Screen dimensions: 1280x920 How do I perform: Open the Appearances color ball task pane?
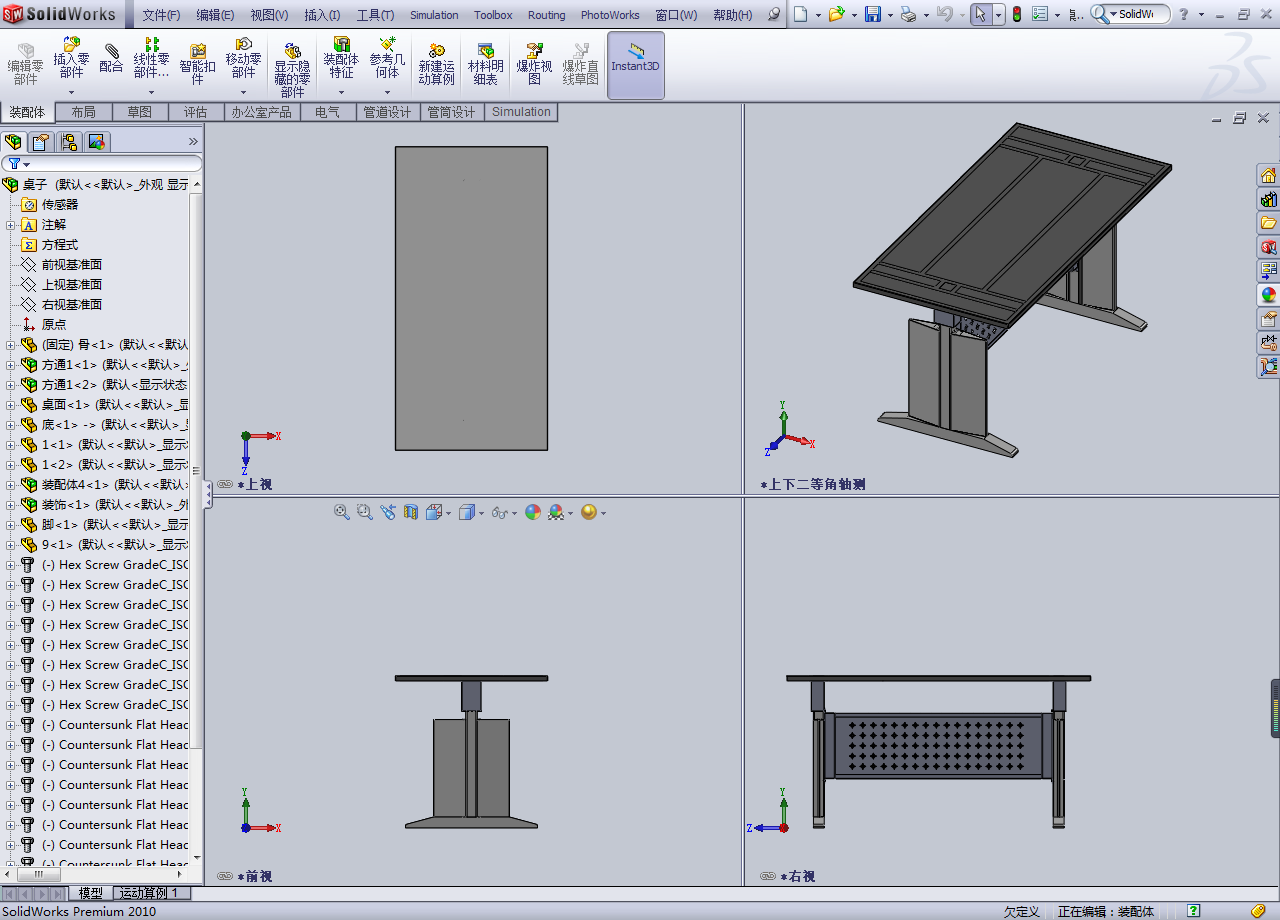click(x=1268, y=295)
